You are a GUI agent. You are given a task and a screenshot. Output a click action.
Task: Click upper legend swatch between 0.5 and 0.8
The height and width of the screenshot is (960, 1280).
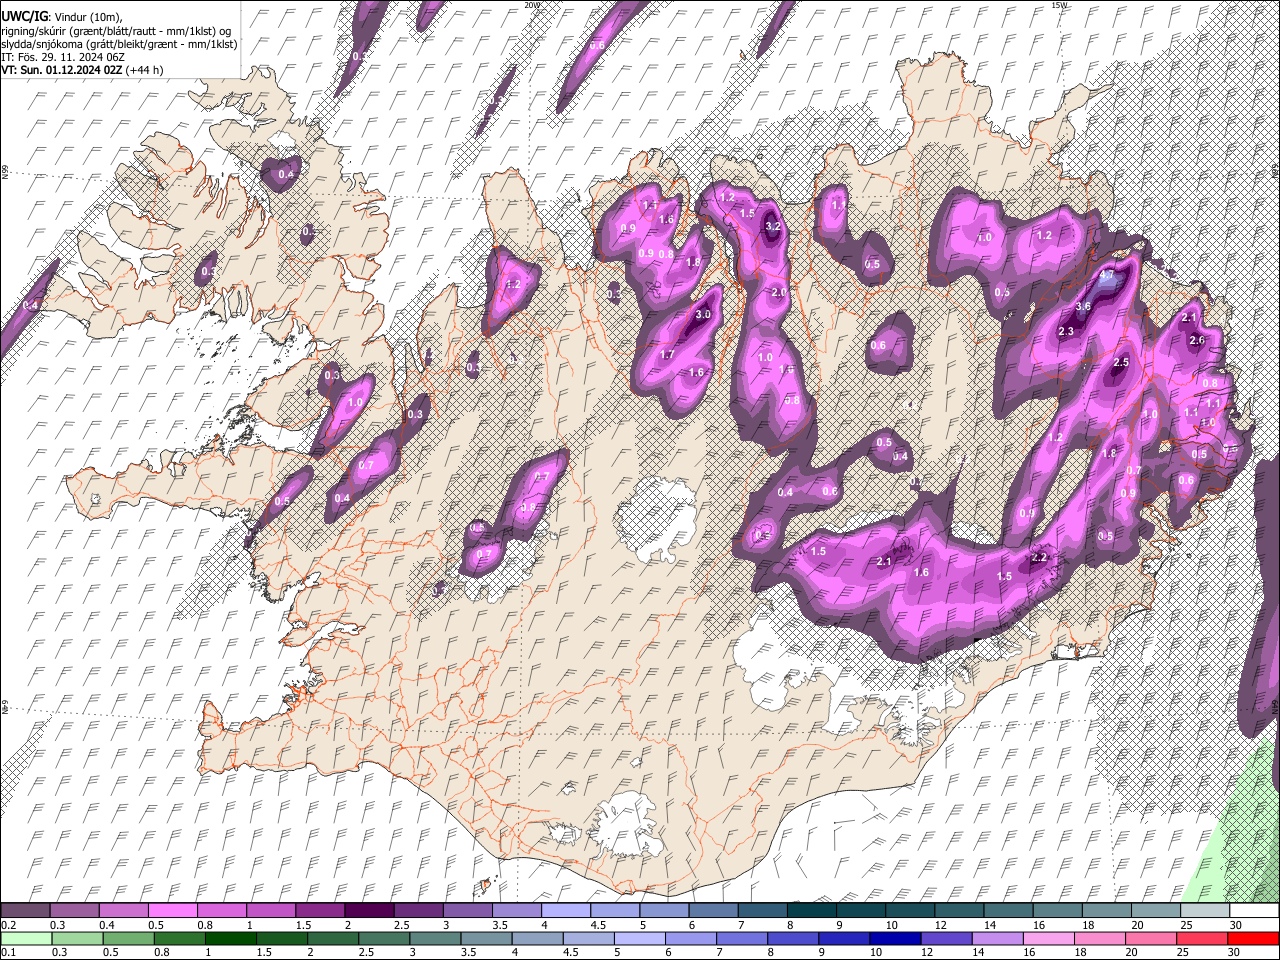173,911
